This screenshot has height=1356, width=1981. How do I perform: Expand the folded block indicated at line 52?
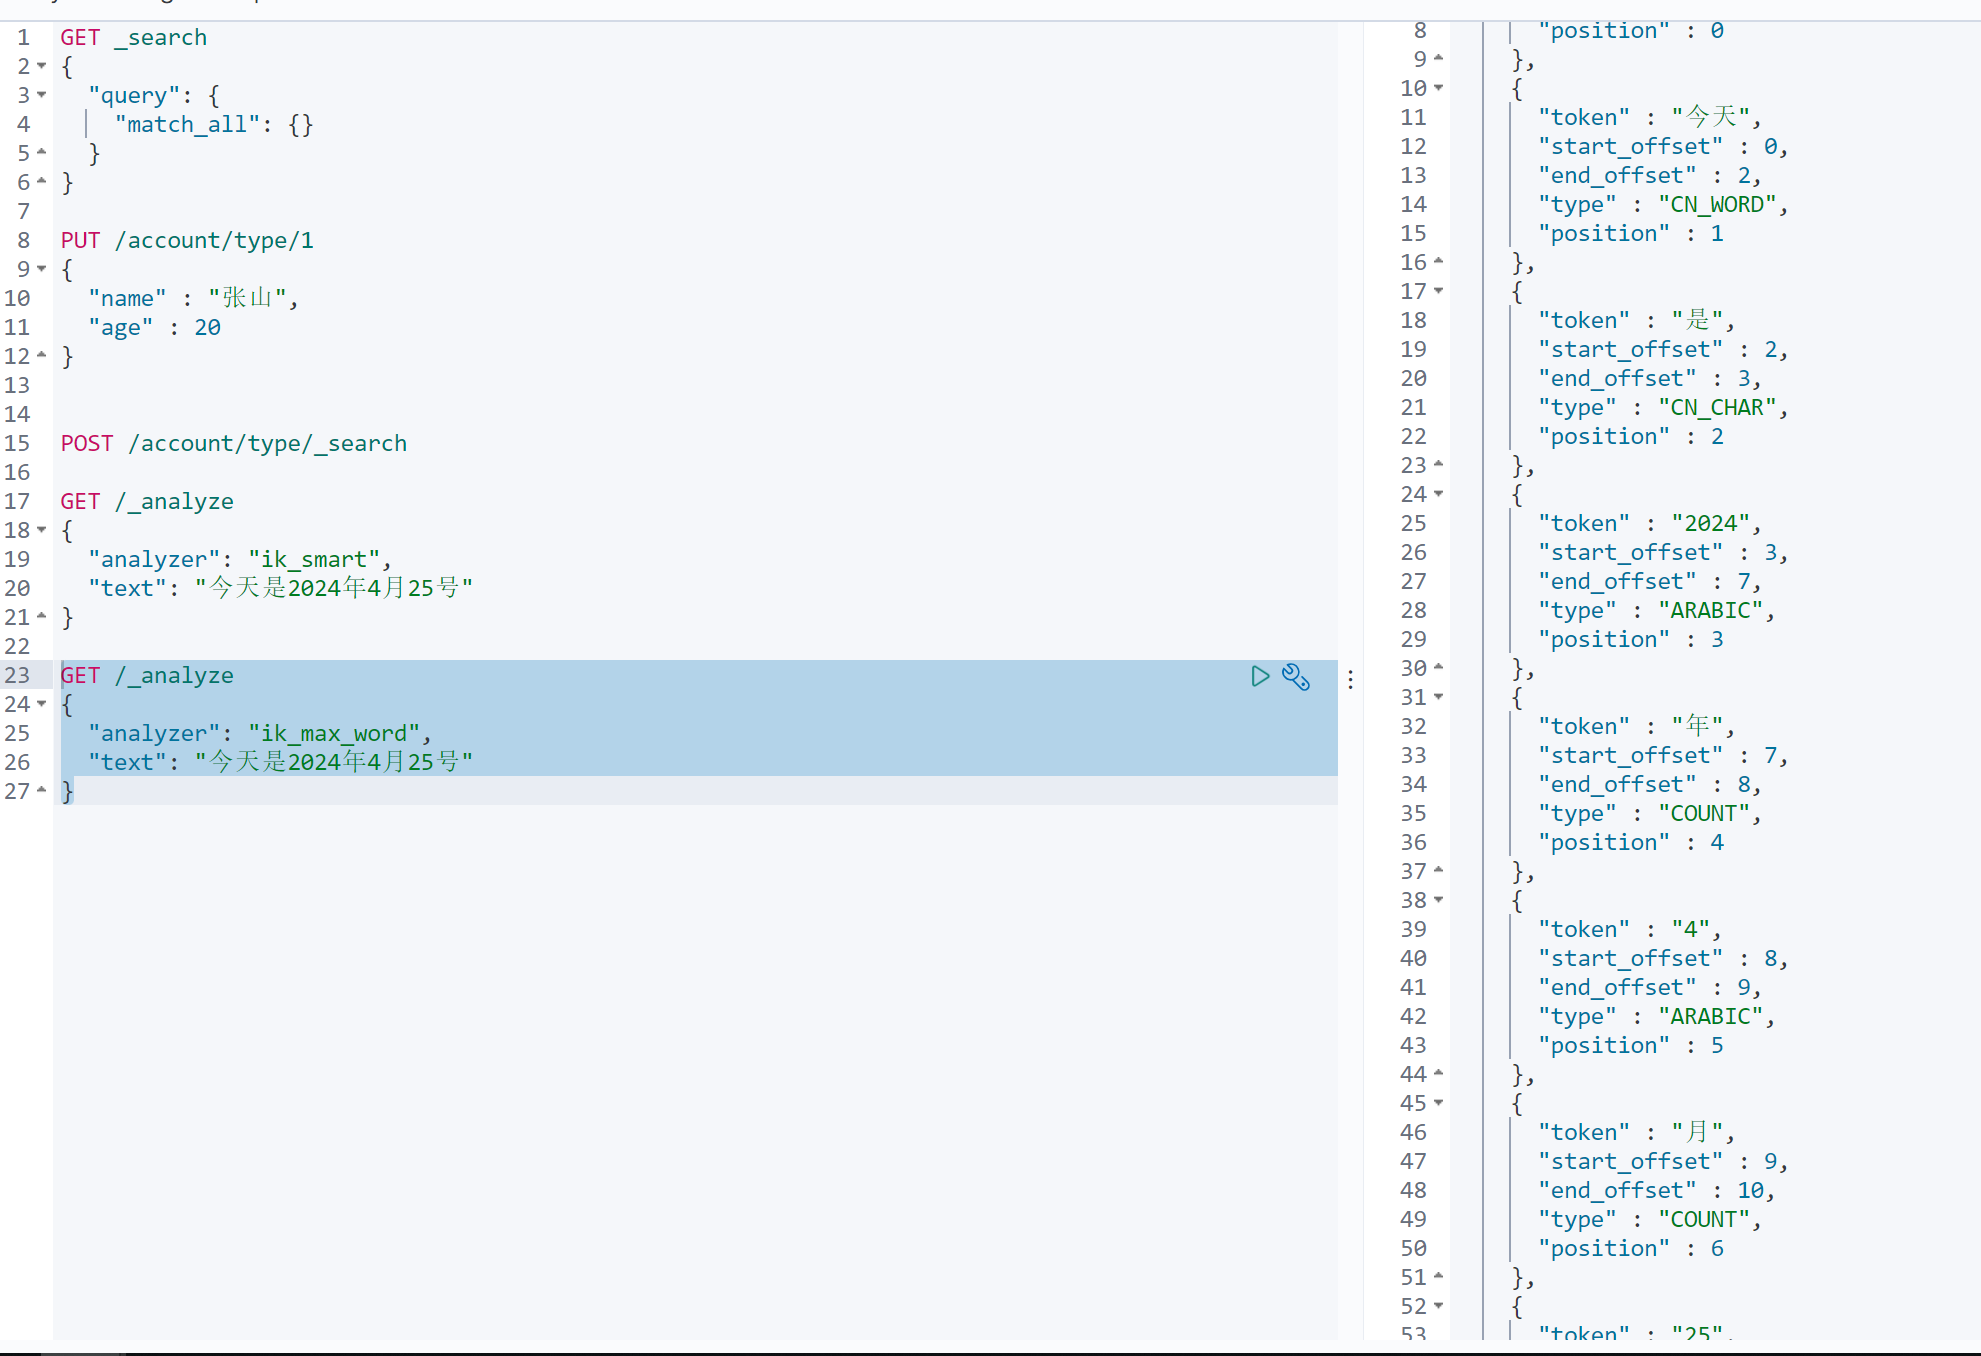click(1437, 1306)
